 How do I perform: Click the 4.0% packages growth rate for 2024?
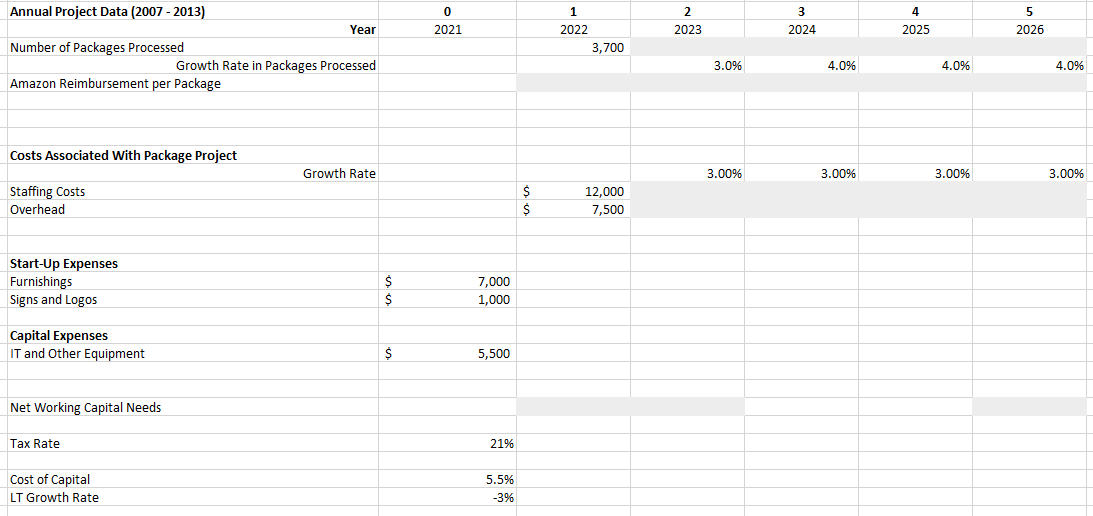(x=842, y=66)
